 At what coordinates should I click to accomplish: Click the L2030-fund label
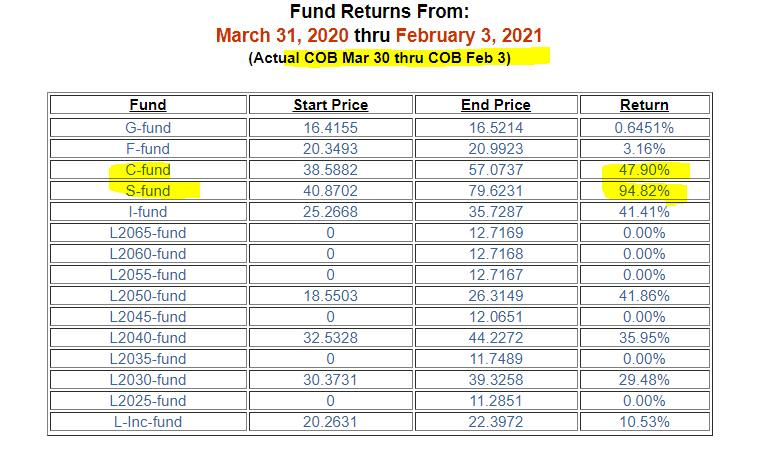pos(148,380)
